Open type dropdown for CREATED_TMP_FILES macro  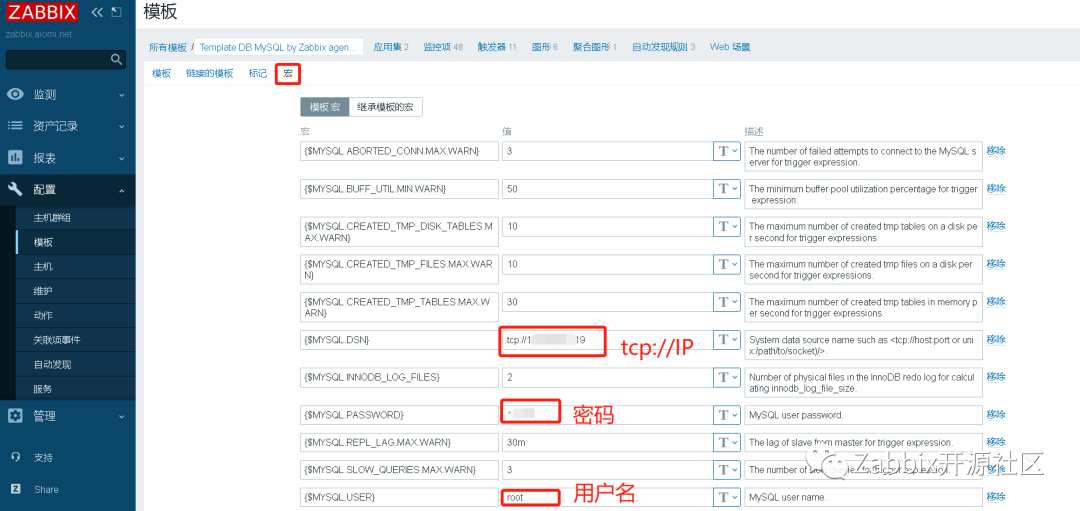coord(727,264)
